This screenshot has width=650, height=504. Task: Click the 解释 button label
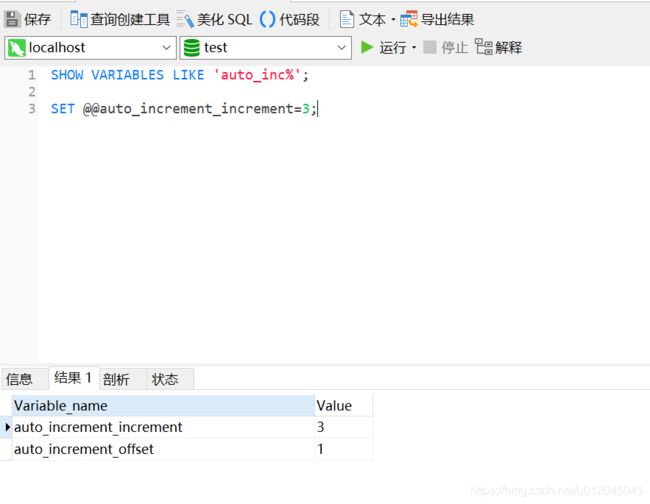509,47
